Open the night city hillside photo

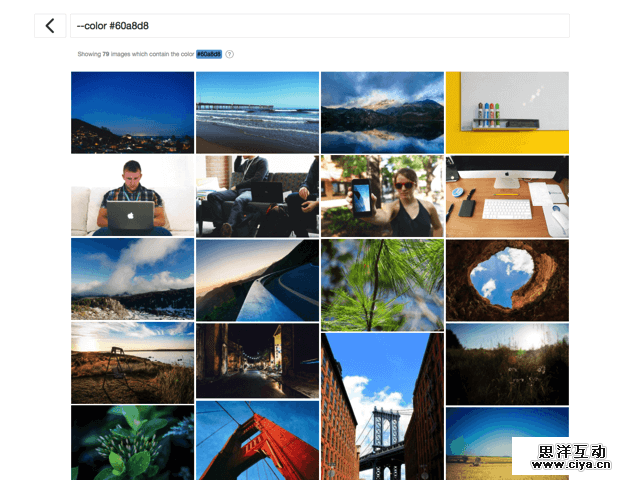click(132, 113)
